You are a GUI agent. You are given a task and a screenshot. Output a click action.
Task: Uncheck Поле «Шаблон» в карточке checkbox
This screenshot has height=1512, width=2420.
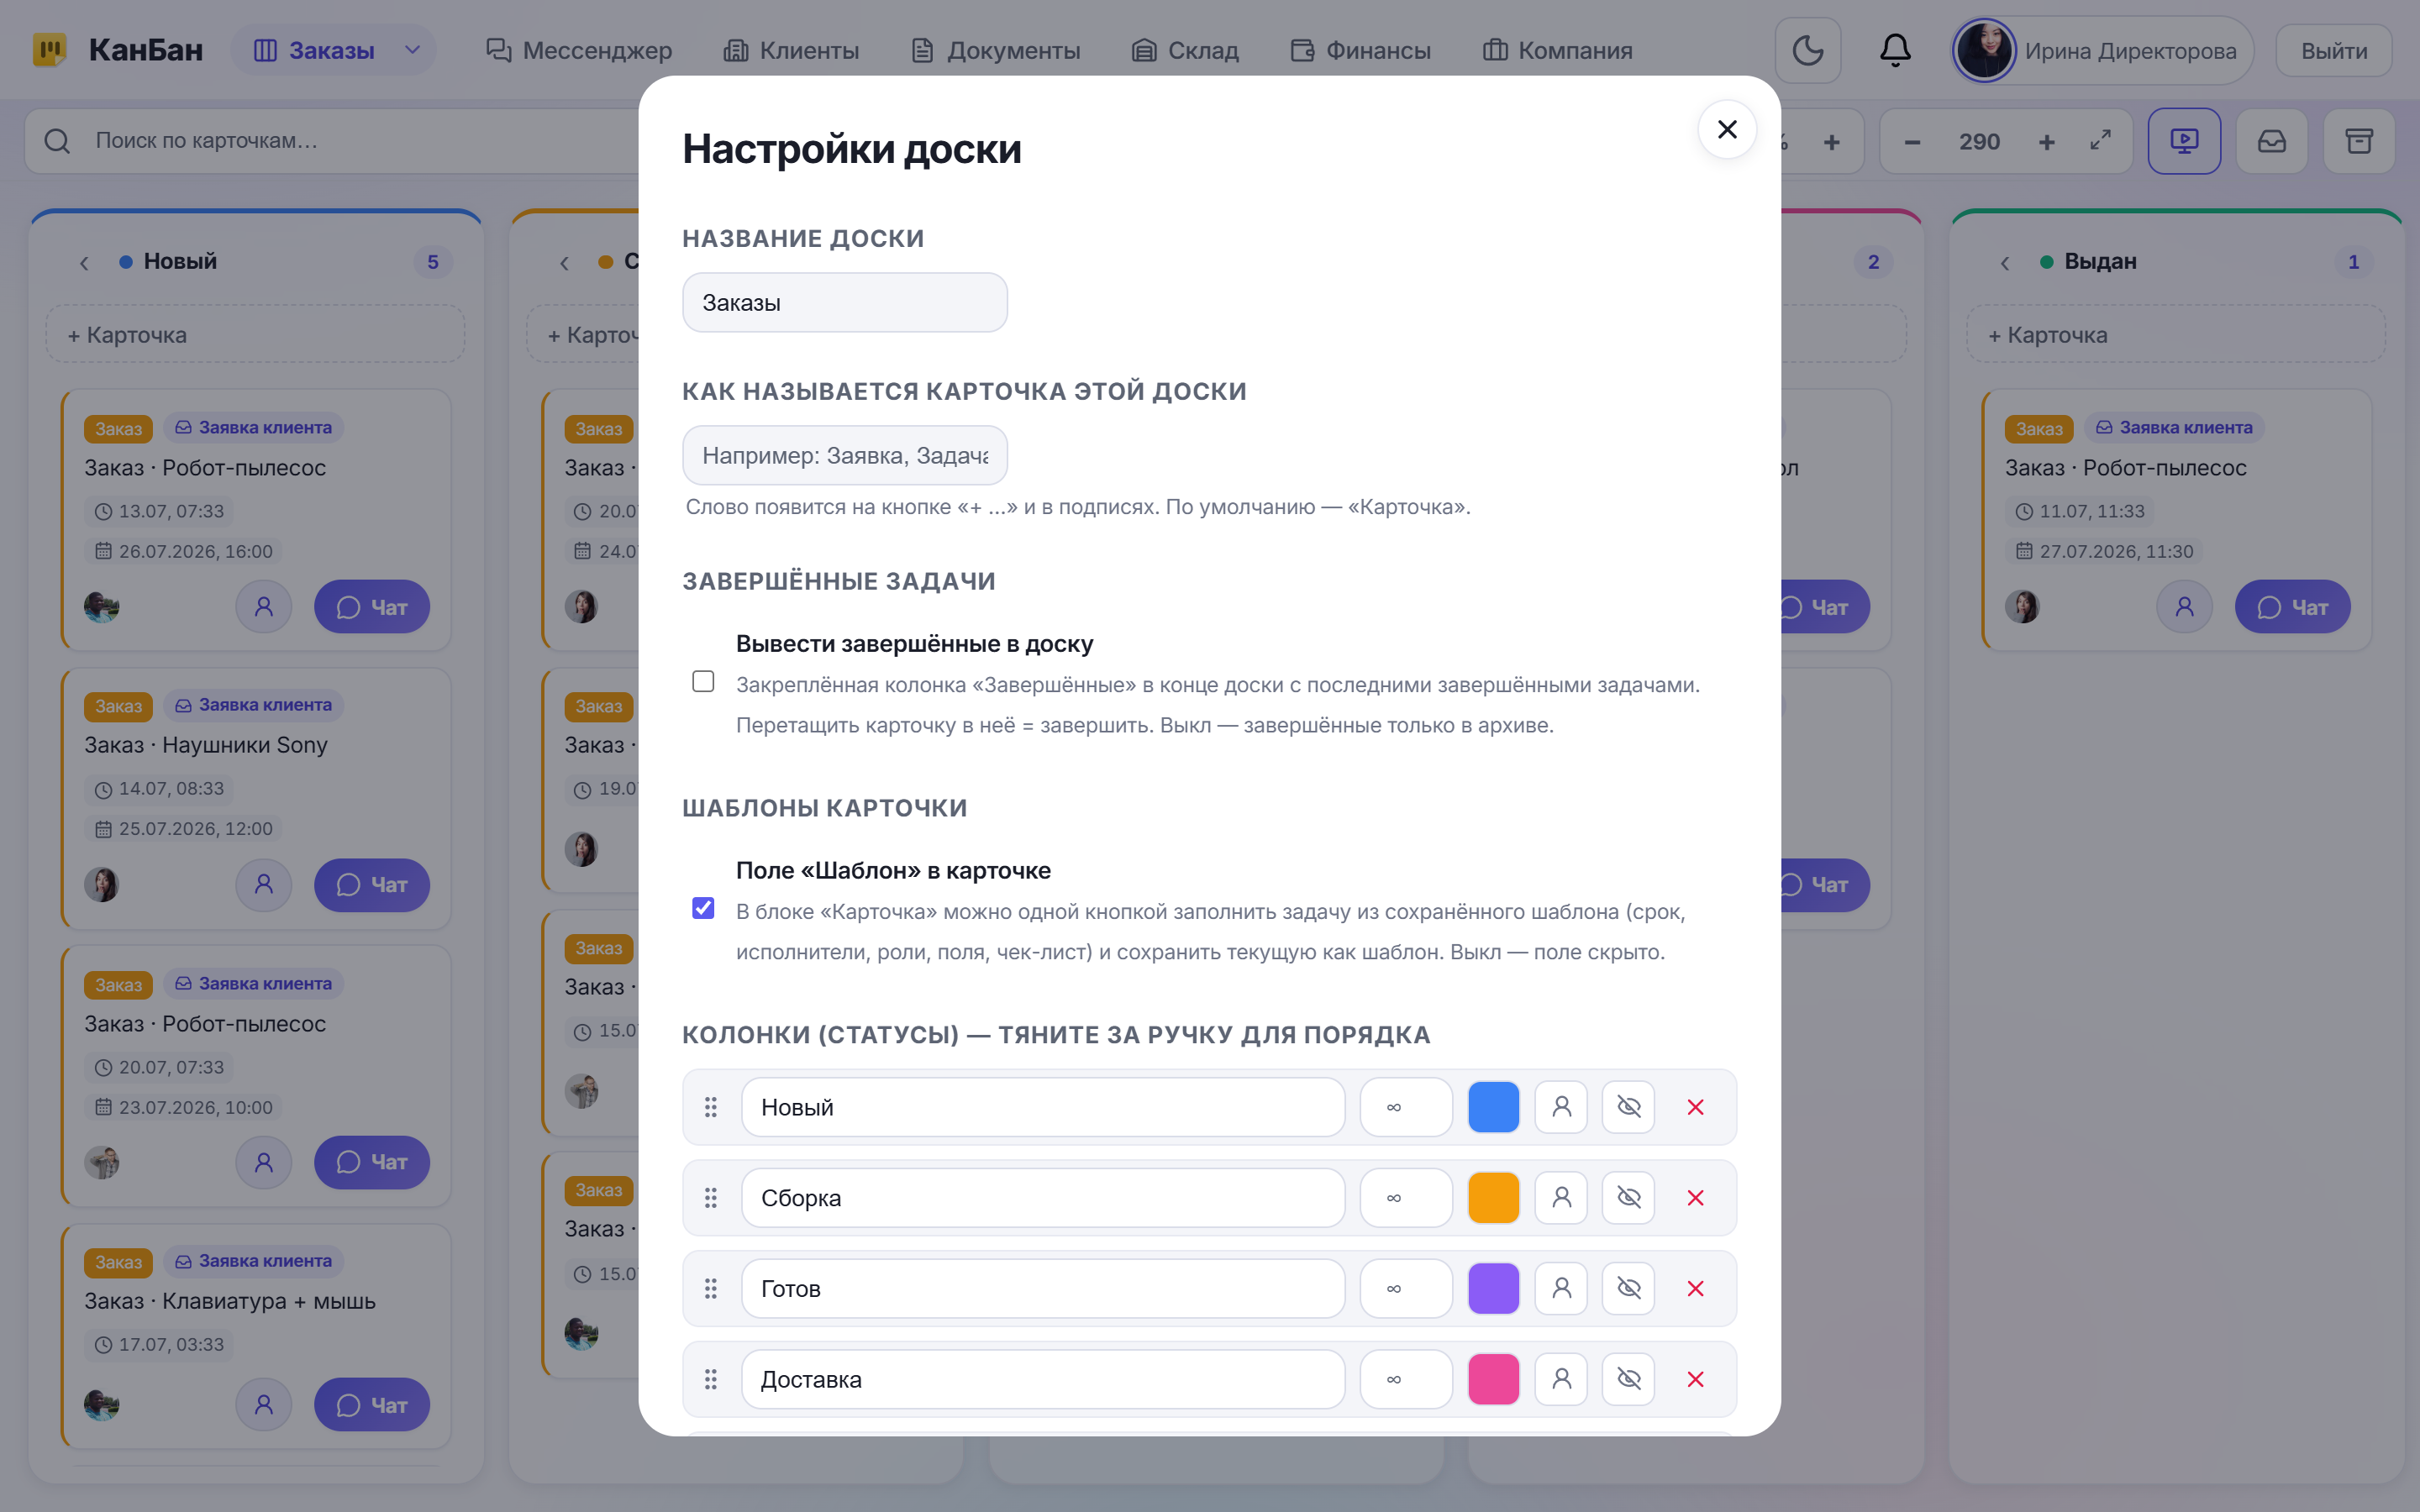pyautogui.click(x=703, y=908)
